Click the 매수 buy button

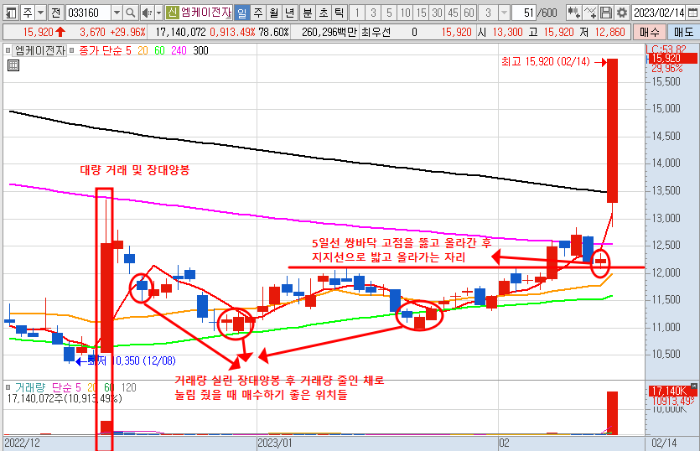tap(649, 32)
